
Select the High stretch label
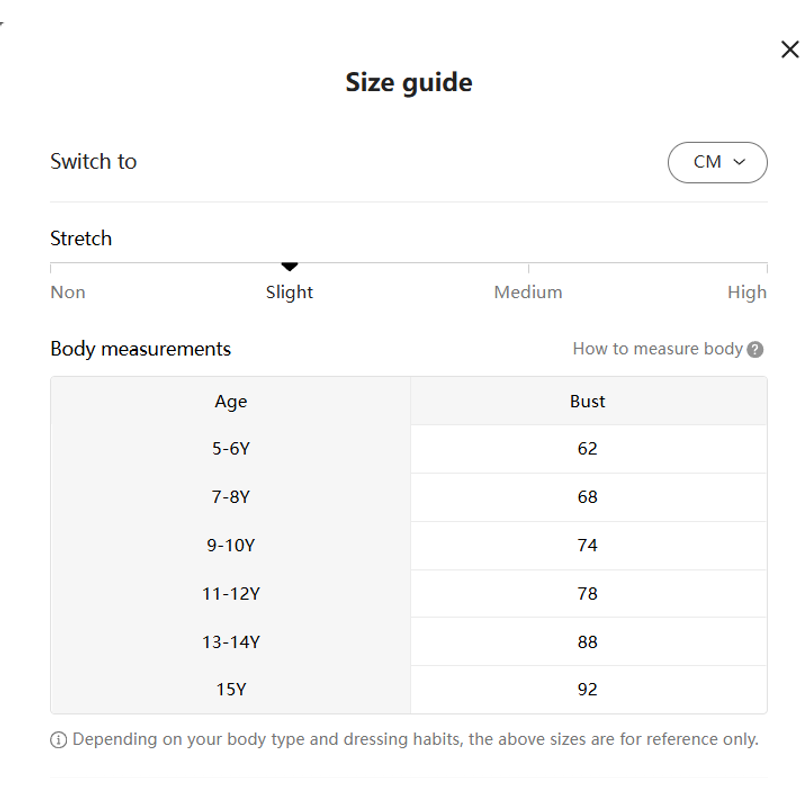[746, 292]
